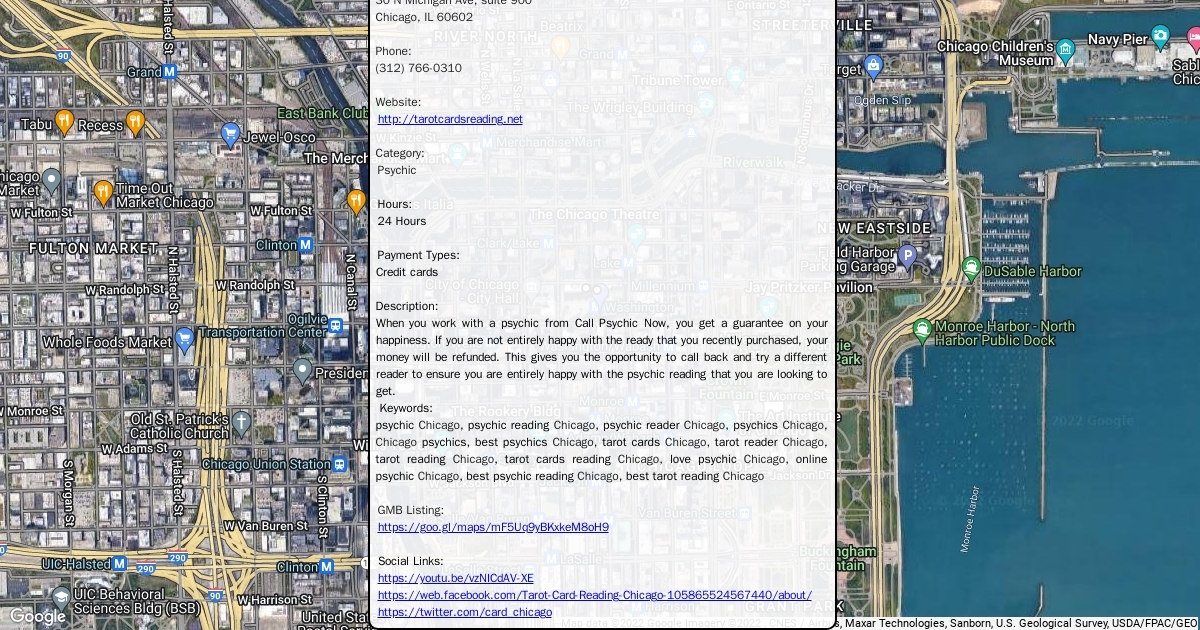Viewport: 1200px width, 630px height.
Task: Open the Time Out Market Chicago pin
Action: [103, 193]
